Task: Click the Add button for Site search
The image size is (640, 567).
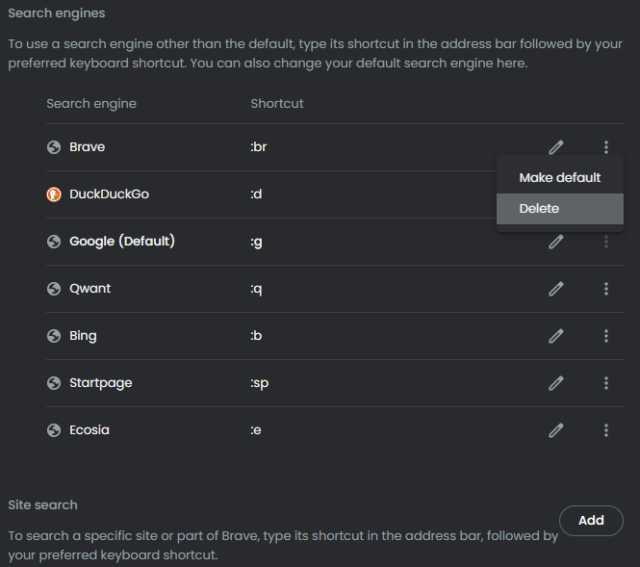Action: pyautogui.click(x=591, y=520)
